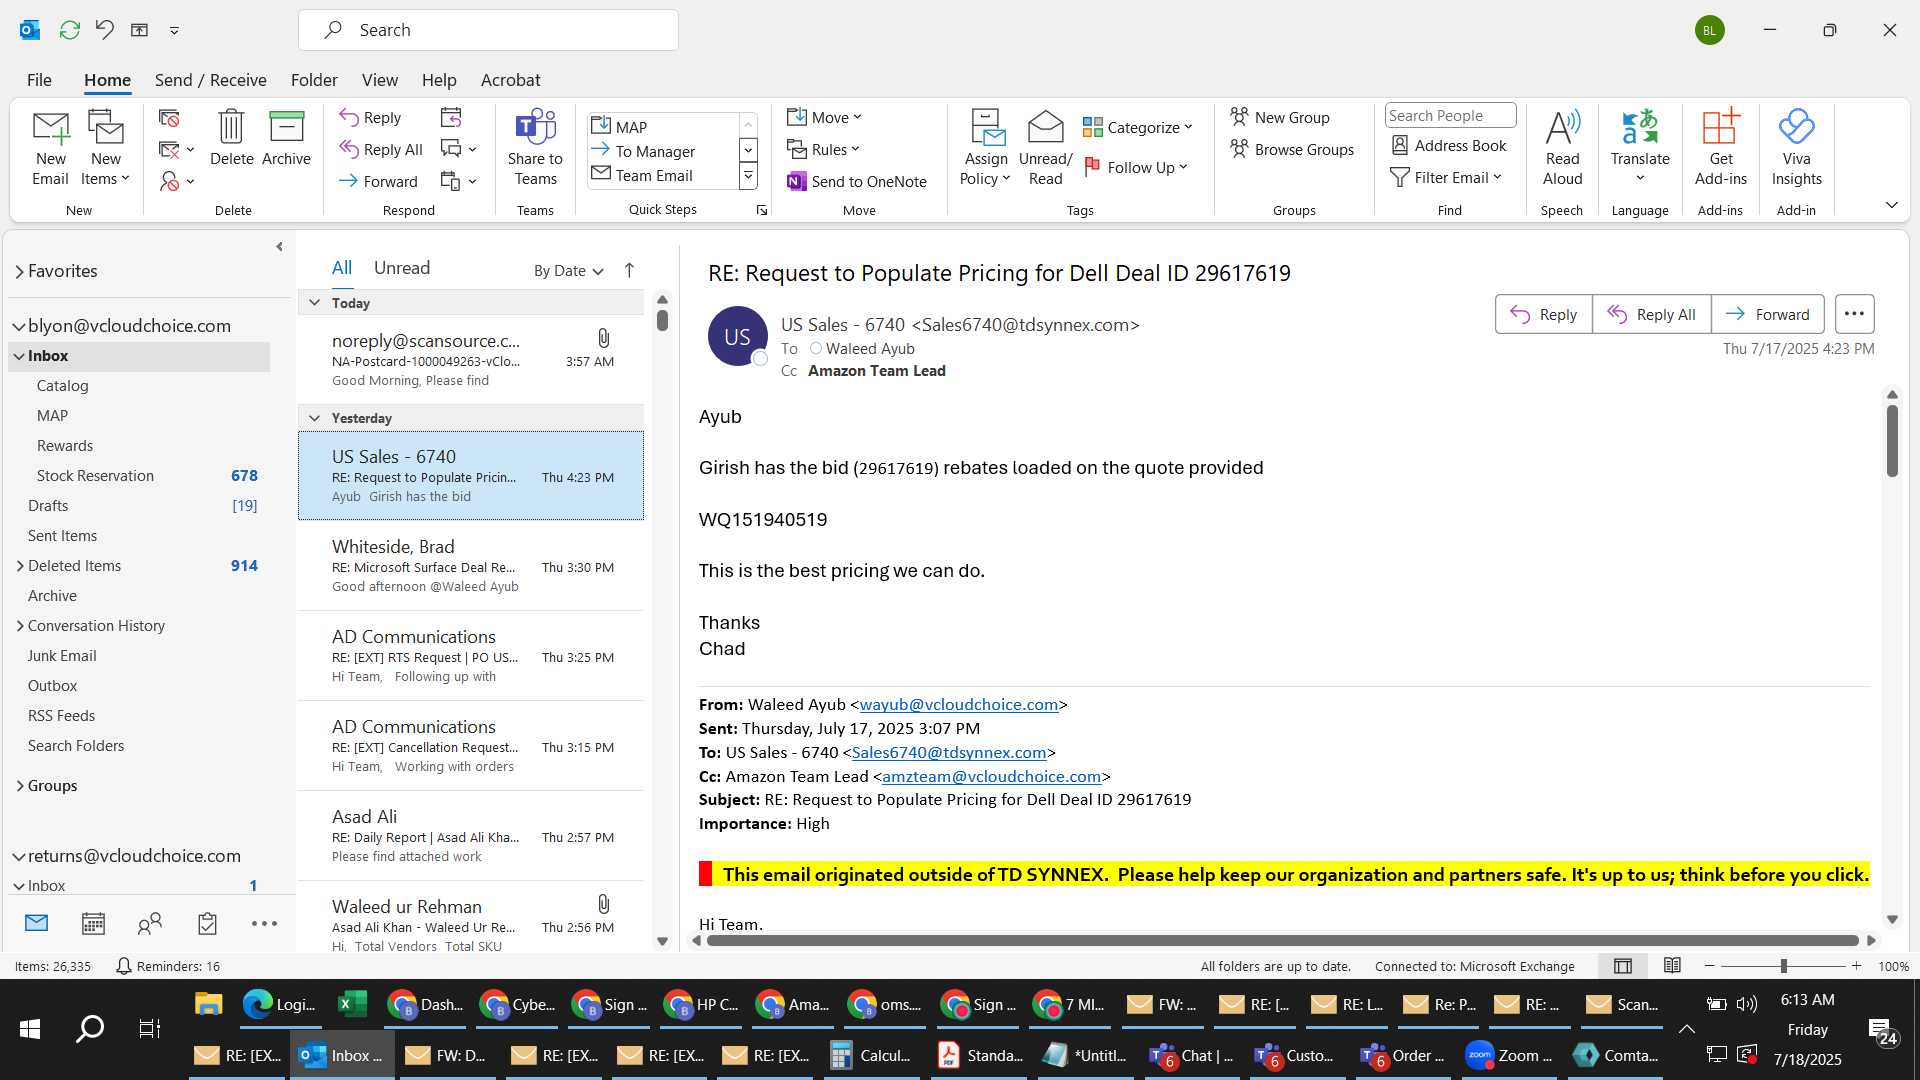Switch to the Tasks view icon

pos(207,924)
